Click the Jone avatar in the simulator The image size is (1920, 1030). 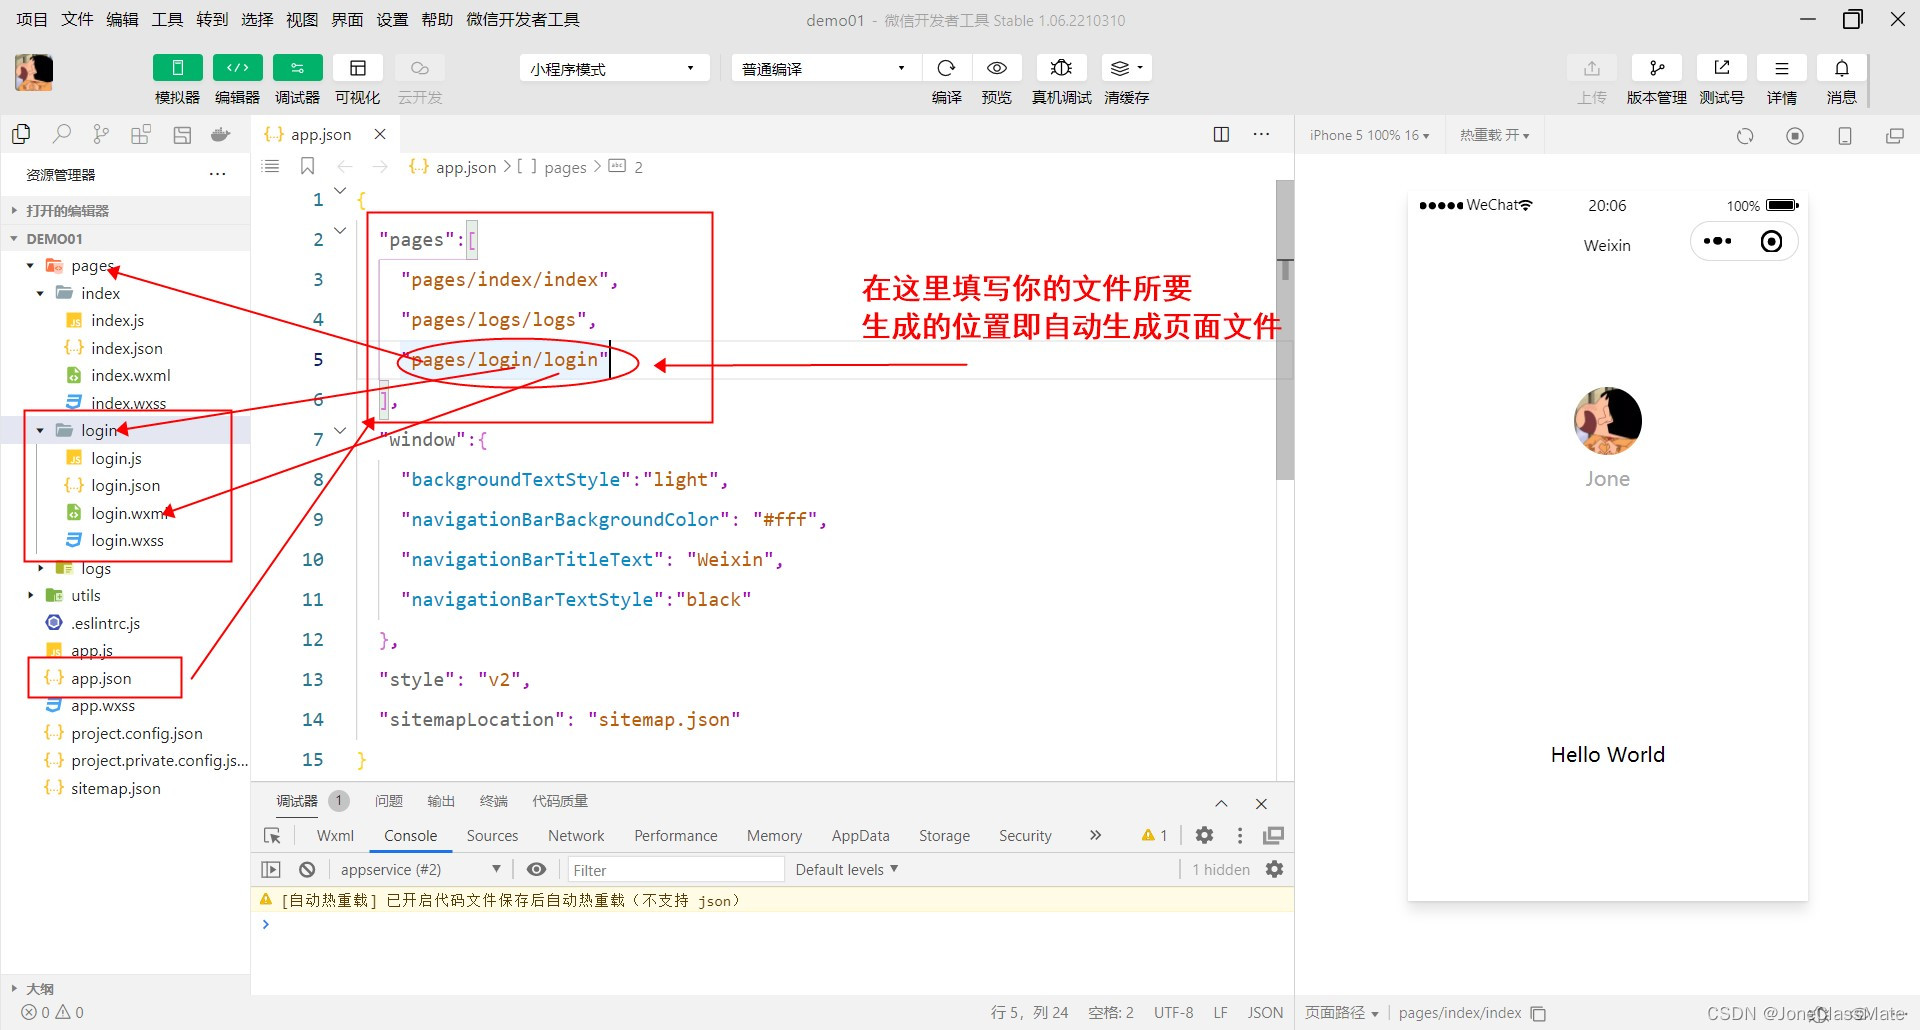(1608, 421)
